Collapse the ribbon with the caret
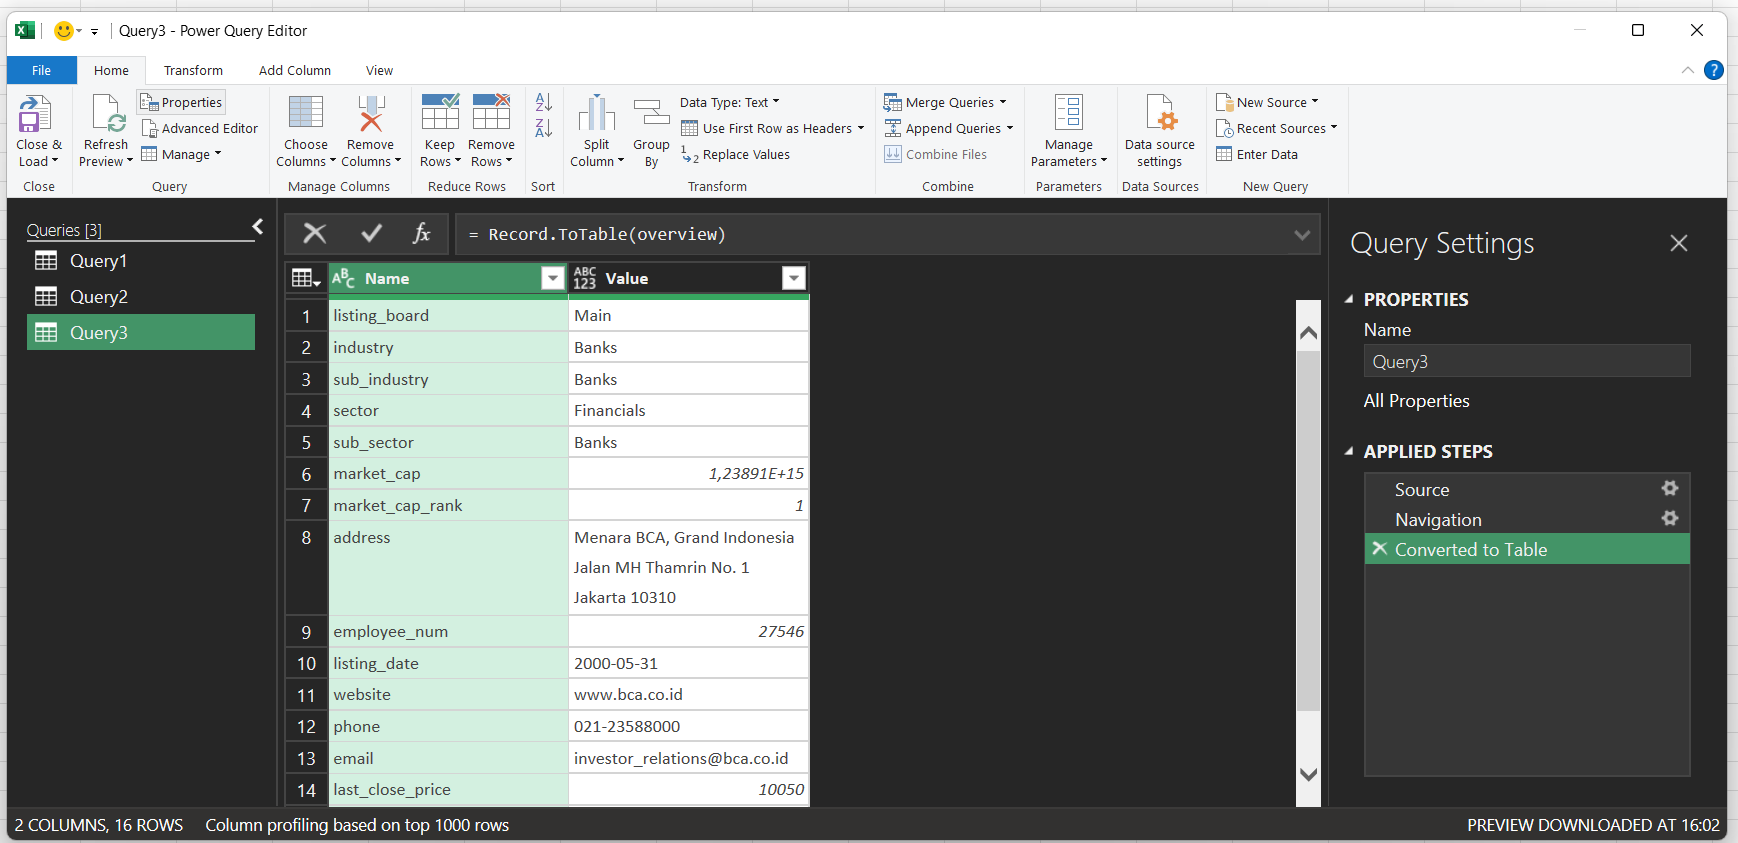1738x843 pixels. point(1688,70)
